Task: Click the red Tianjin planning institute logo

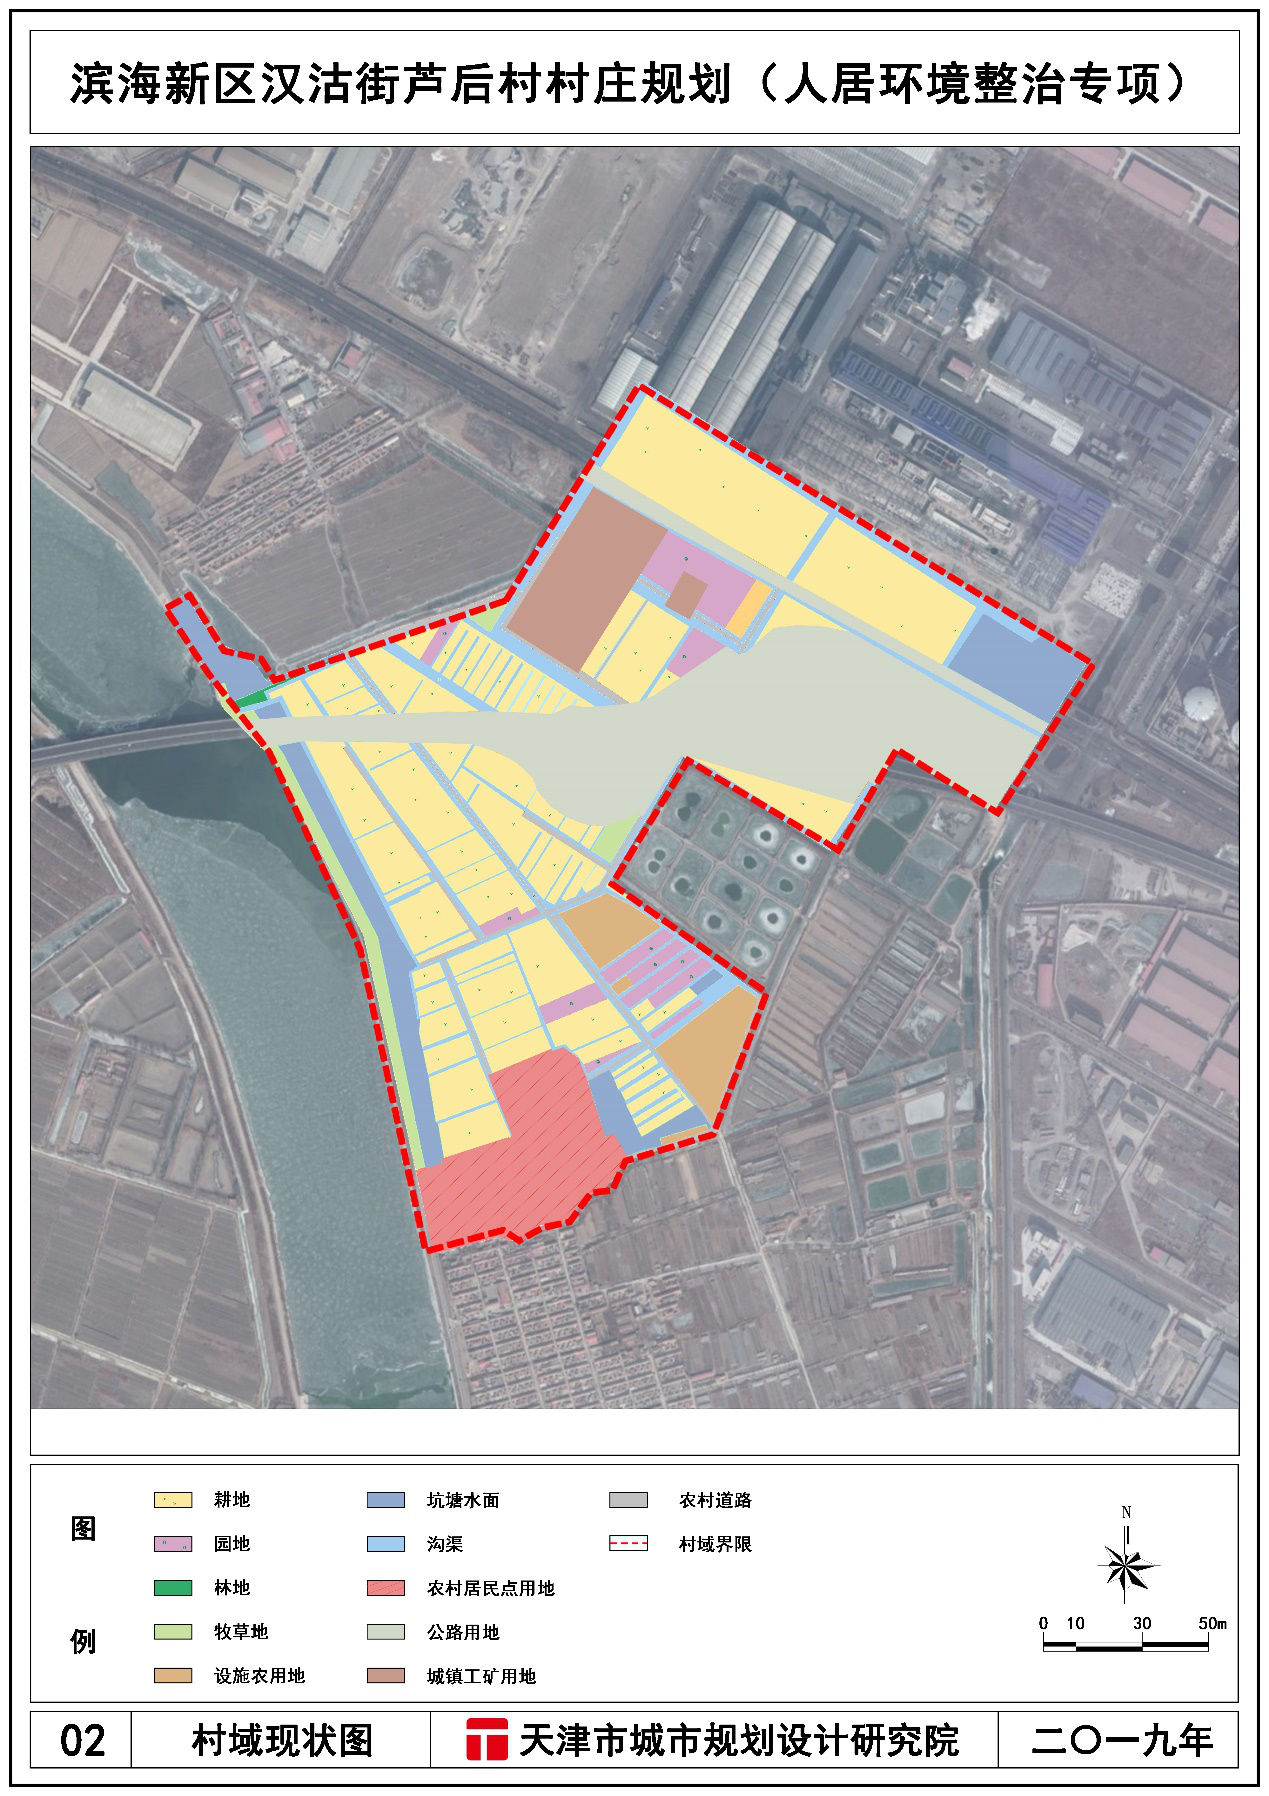Action: coord(487,1740)
